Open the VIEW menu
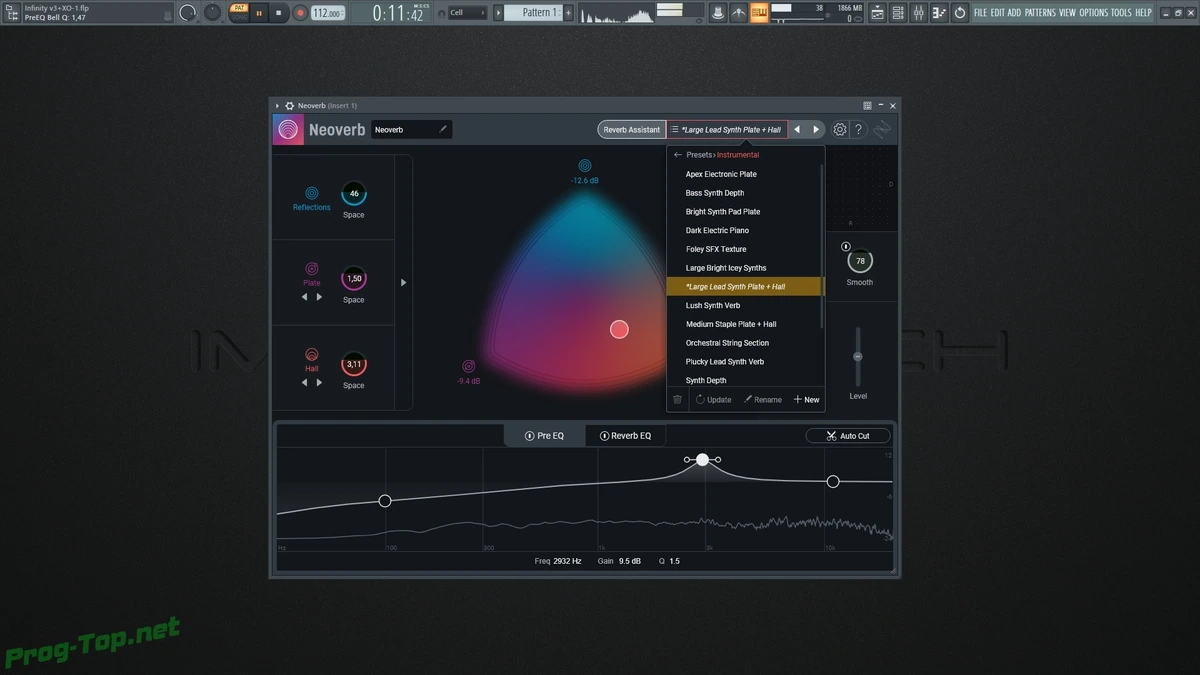 tap(1067, 13)
